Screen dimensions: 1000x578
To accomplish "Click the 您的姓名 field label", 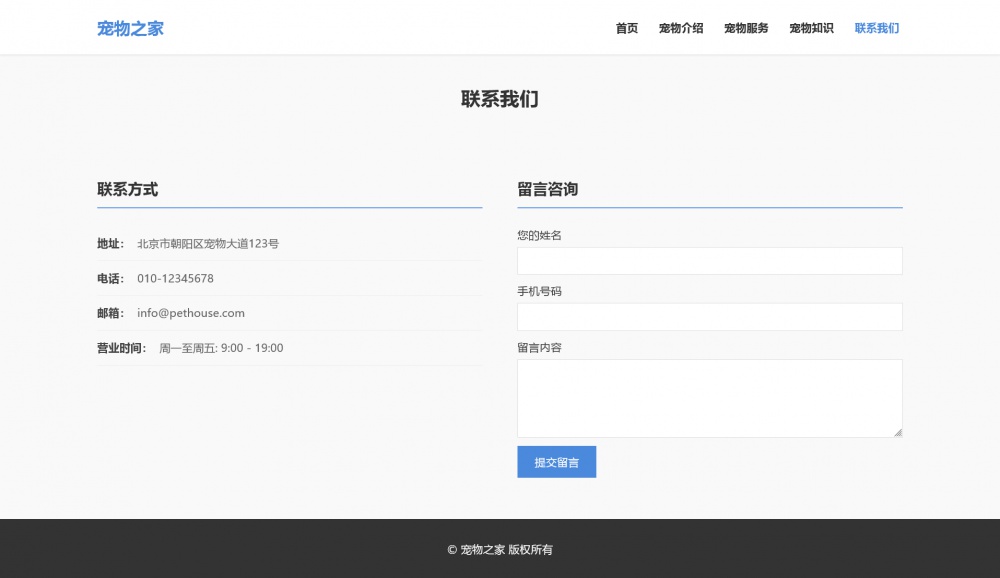I will point(539,236).
